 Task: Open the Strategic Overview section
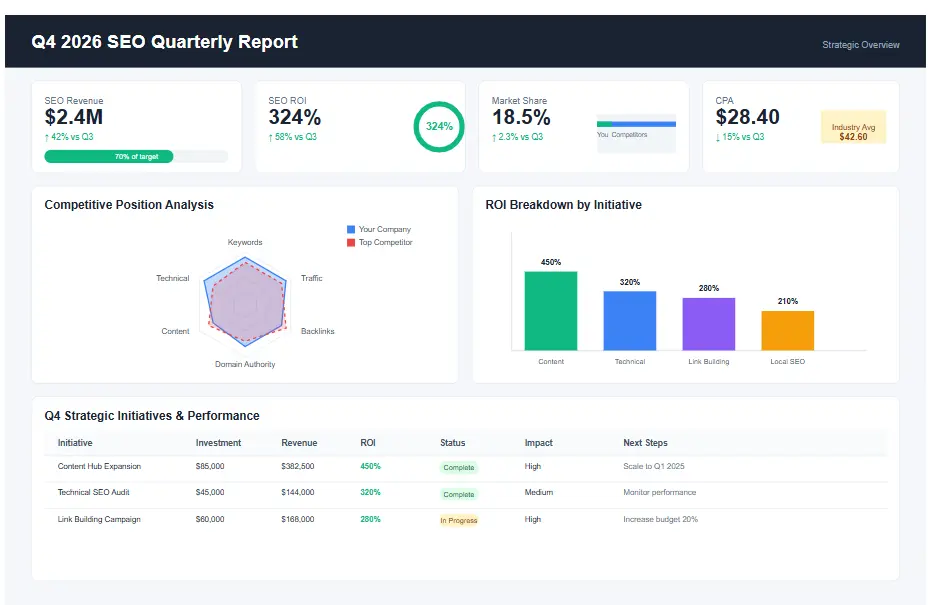point(860,45)
